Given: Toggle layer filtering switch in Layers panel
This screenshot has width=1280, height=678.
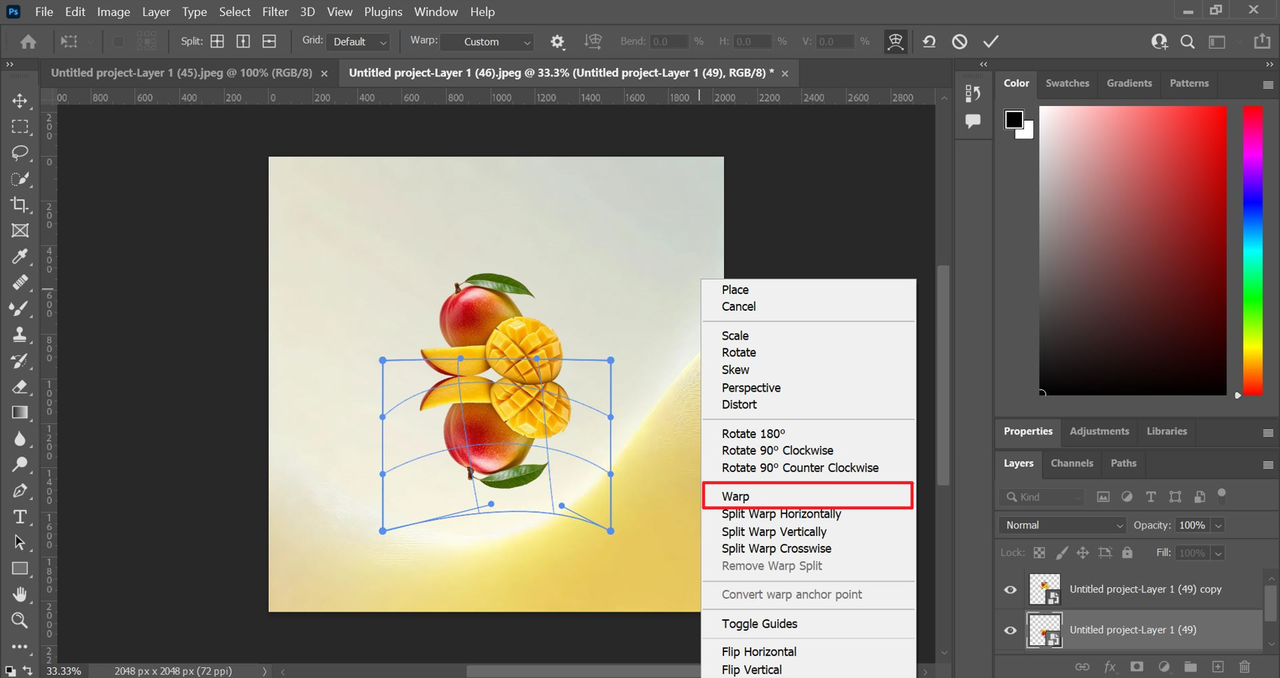Looking at the screenshot, I should point(1221,494).
